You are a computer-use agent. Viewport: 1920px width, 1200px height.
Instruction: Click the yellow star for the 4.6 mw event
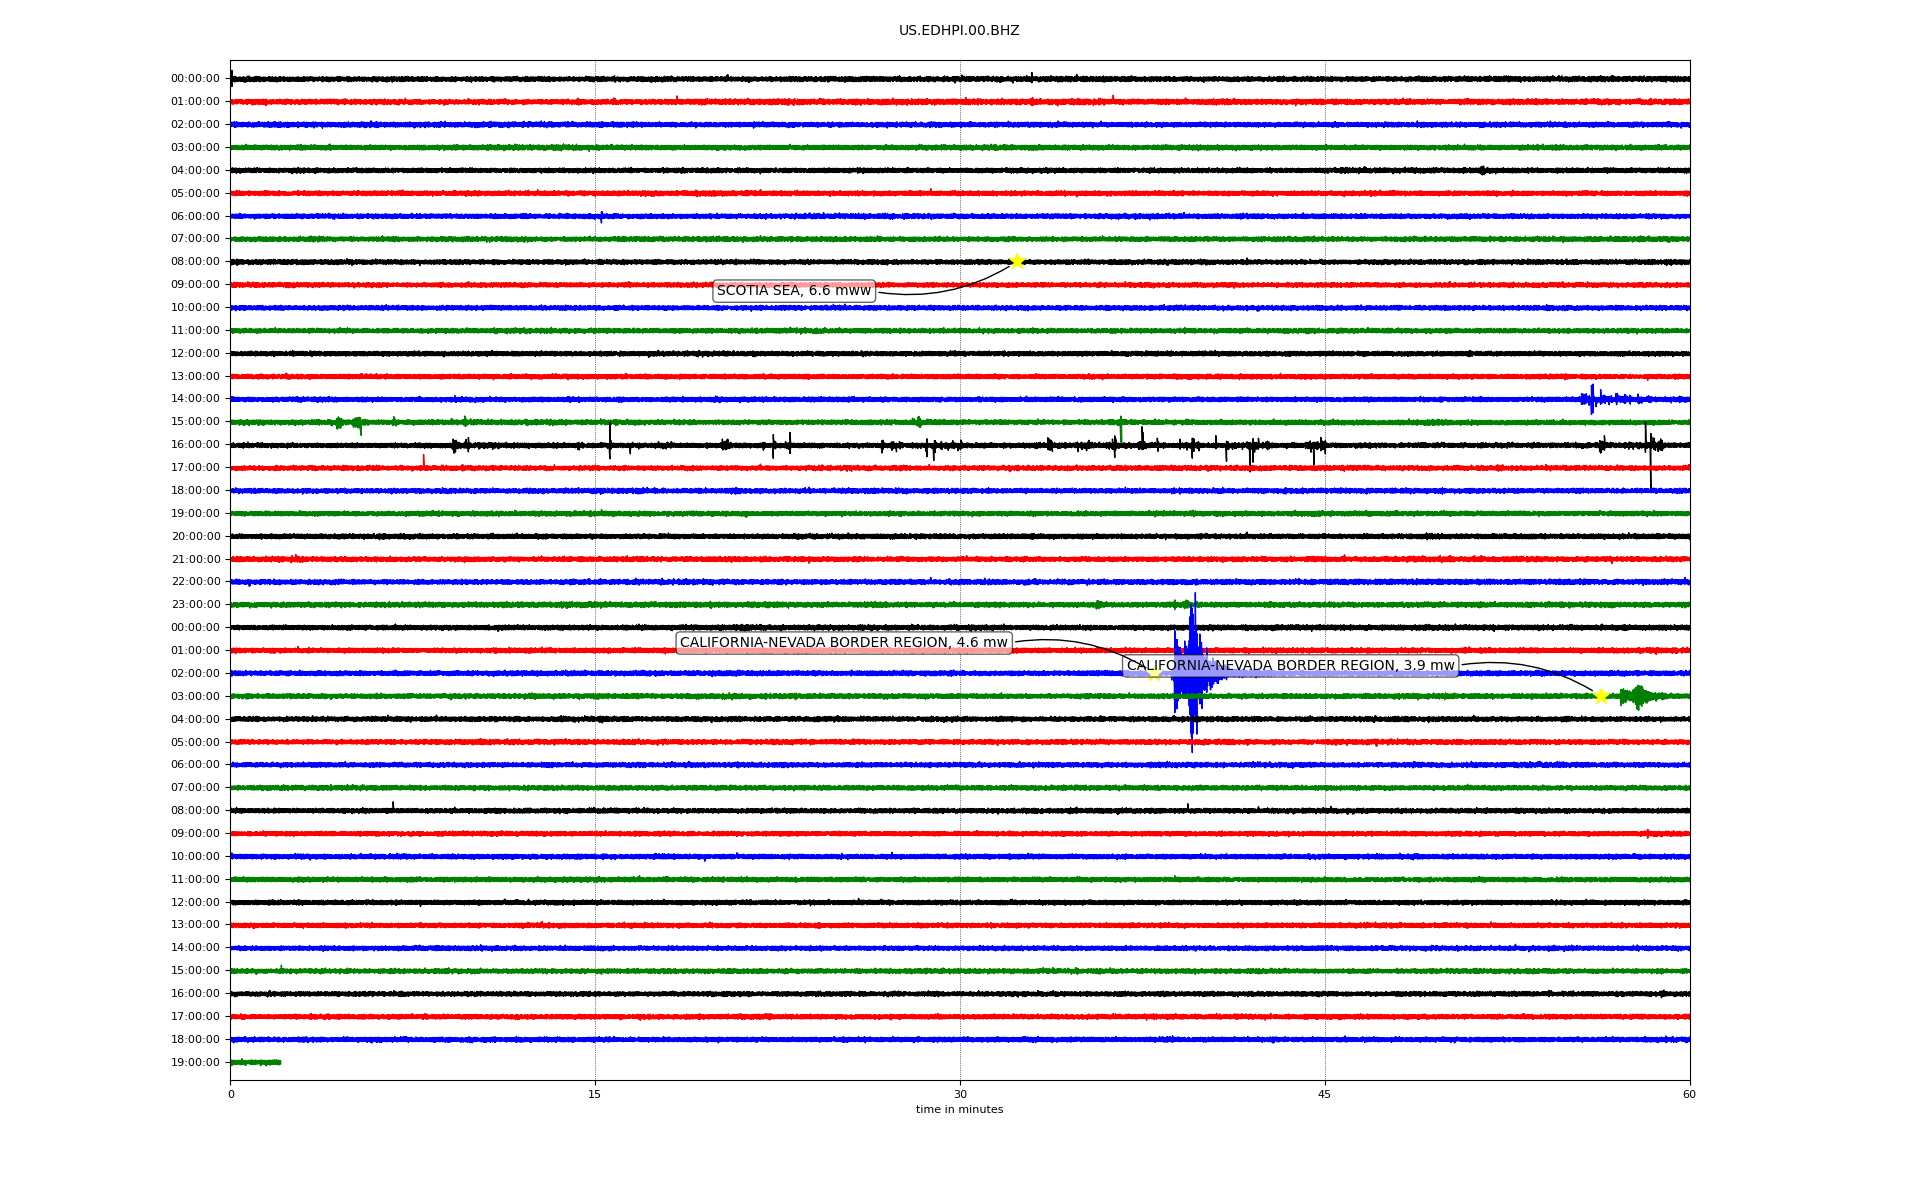pos(1154,674)
